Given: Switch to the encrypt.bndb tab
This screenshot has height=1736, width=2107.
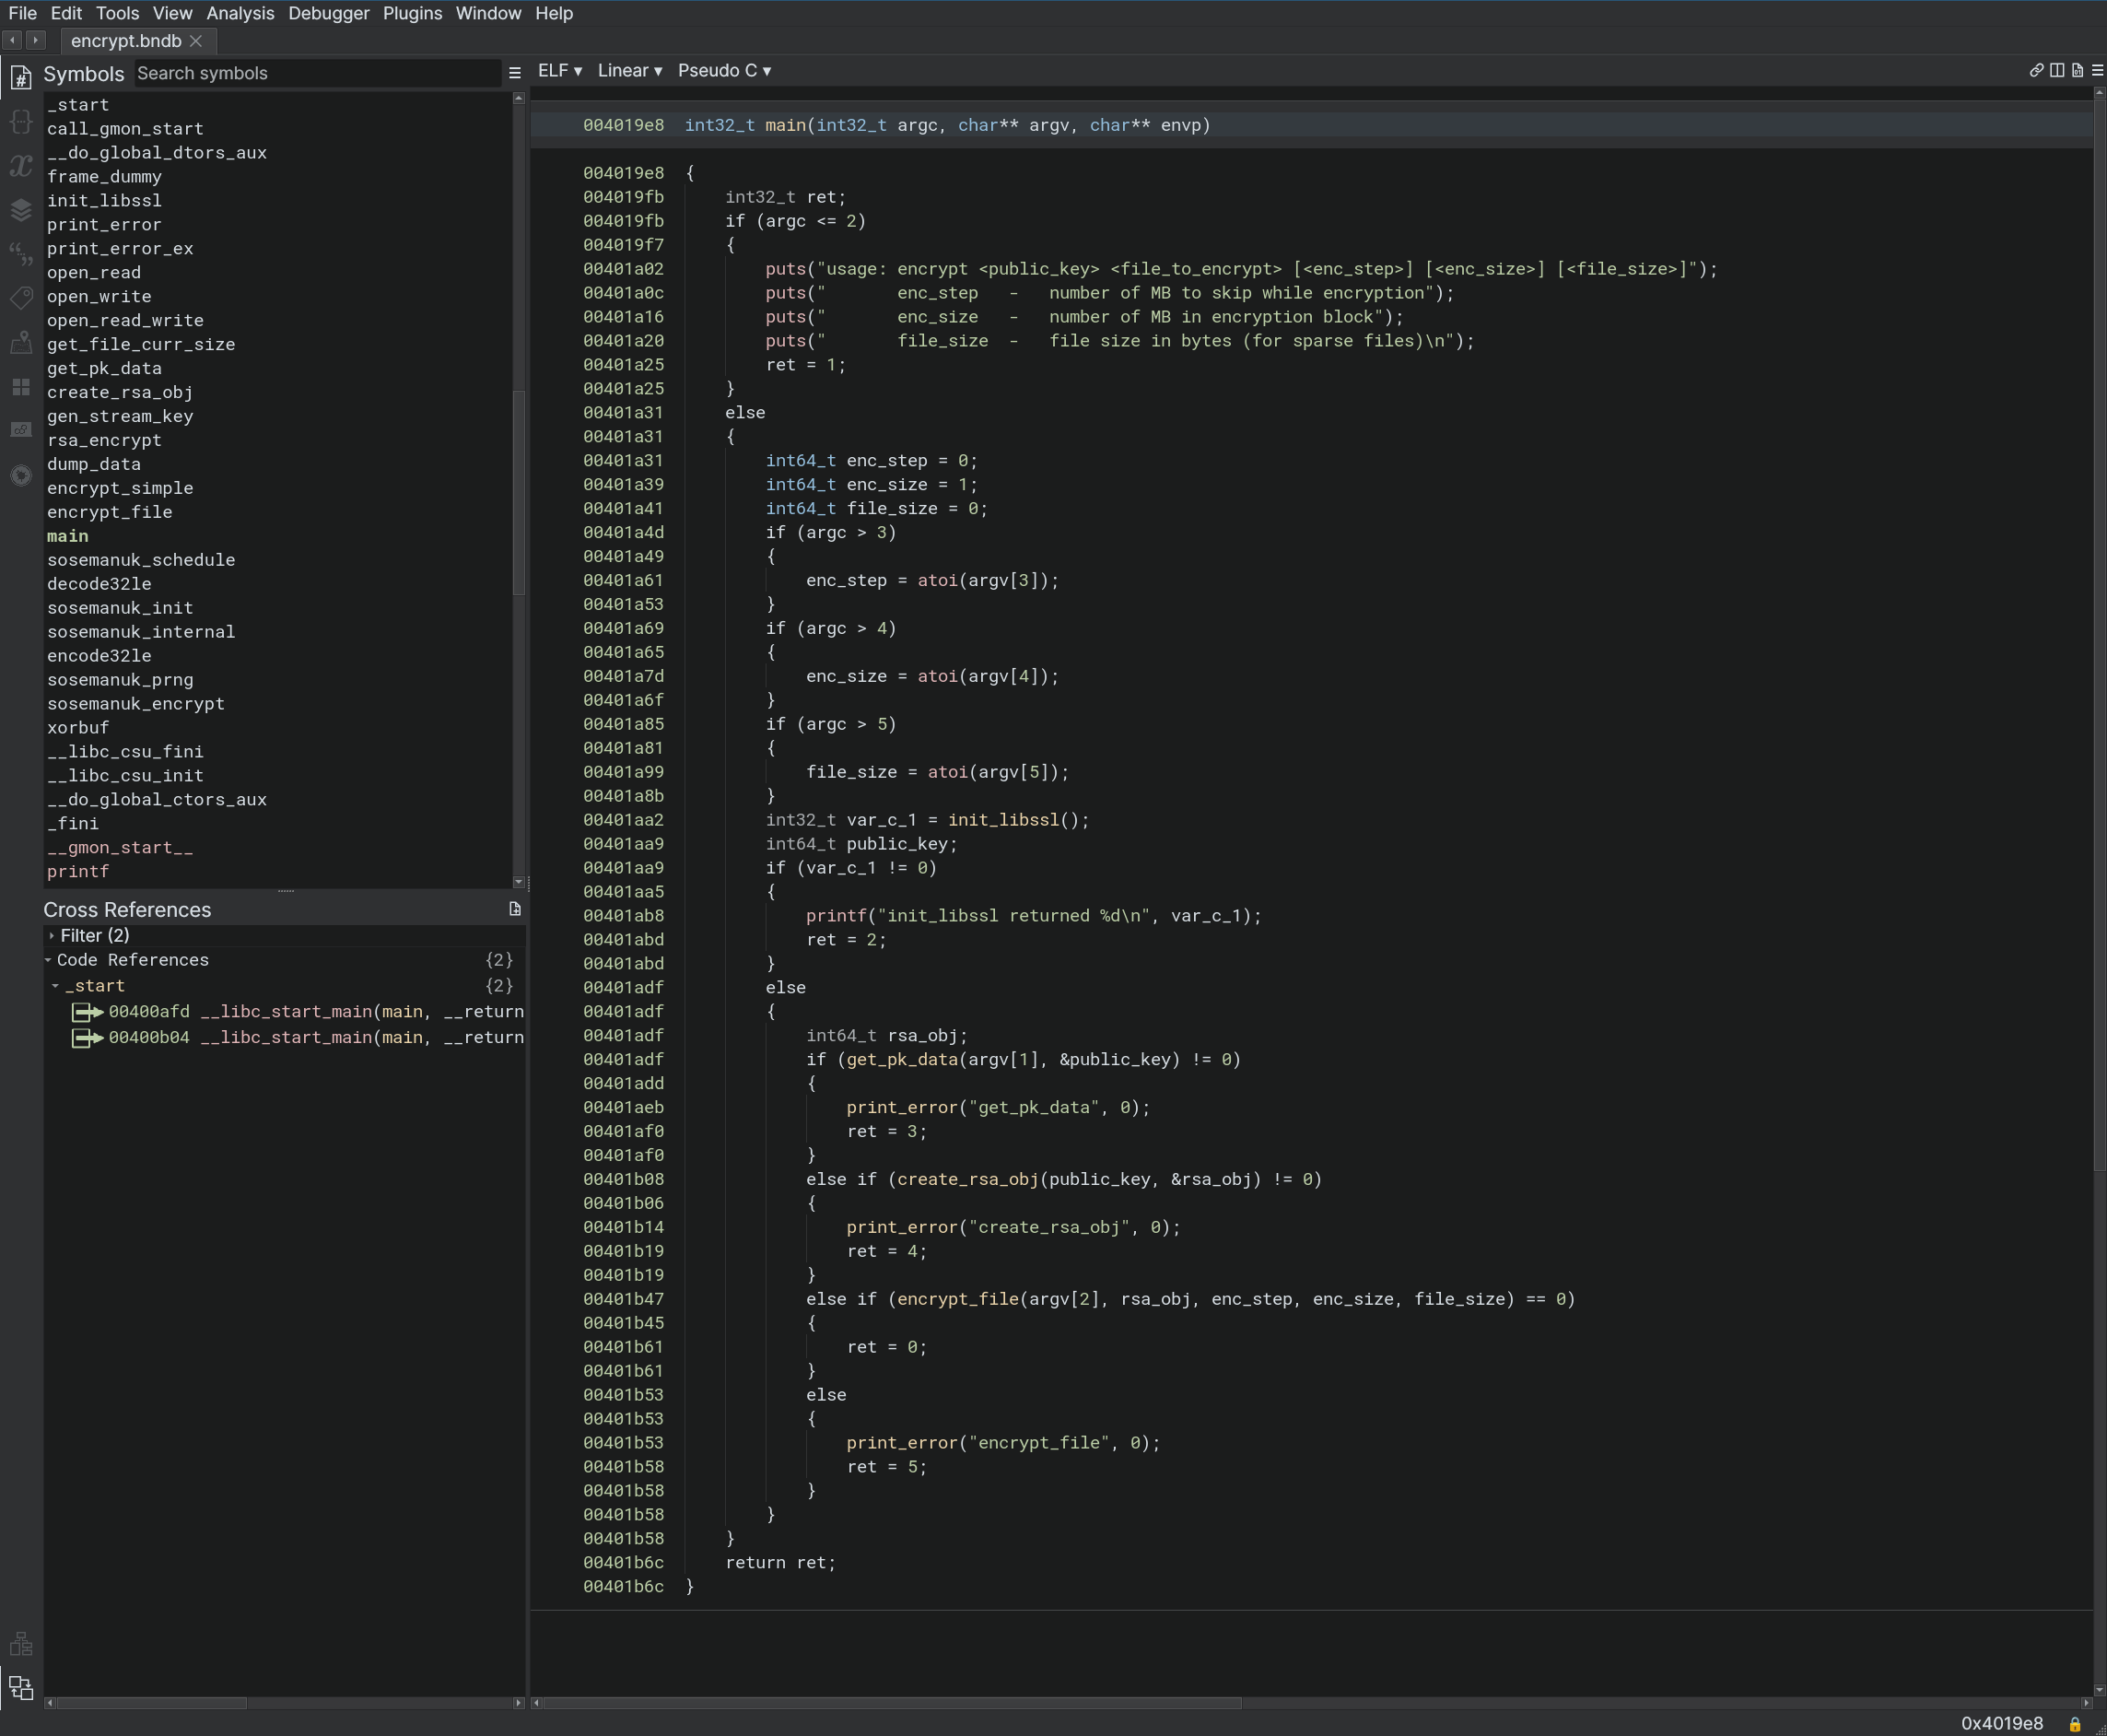Looking at the screenshot, I should (x=126, y=41).
